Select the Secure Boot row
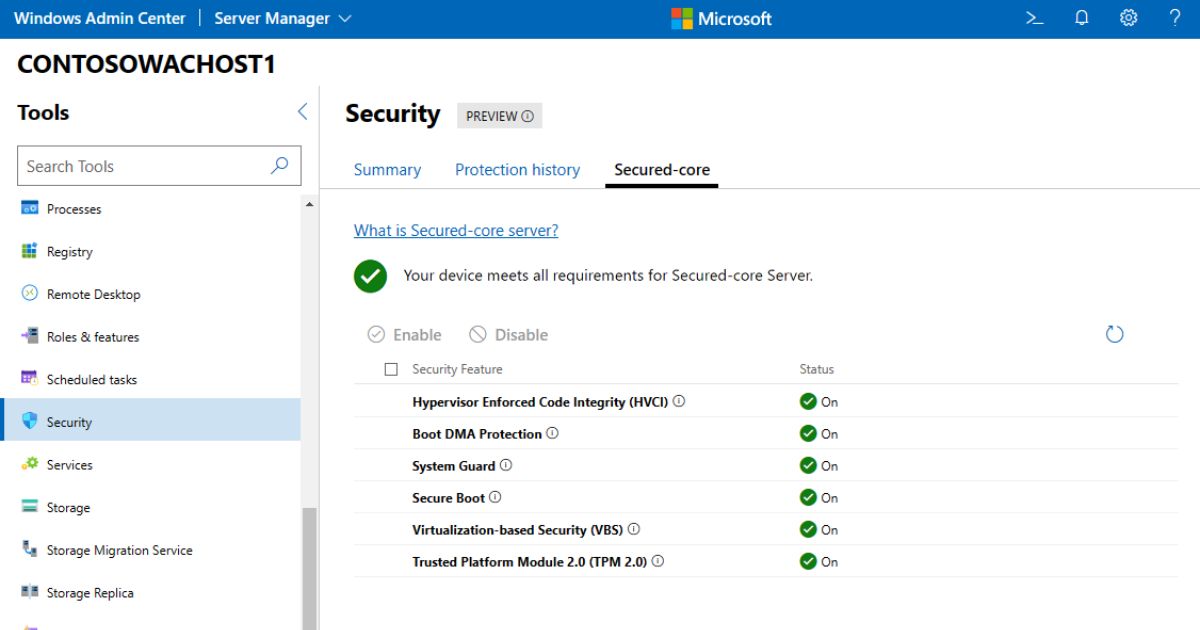Image resolution: width=1200 pixels, height=630 pixels. coord(766,497)
